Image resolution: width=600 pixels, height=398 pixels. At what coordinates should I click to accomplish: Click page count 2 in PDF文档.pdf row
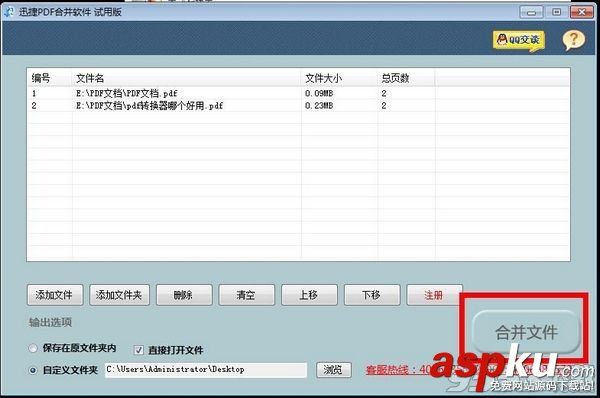(x=384, y=93)
